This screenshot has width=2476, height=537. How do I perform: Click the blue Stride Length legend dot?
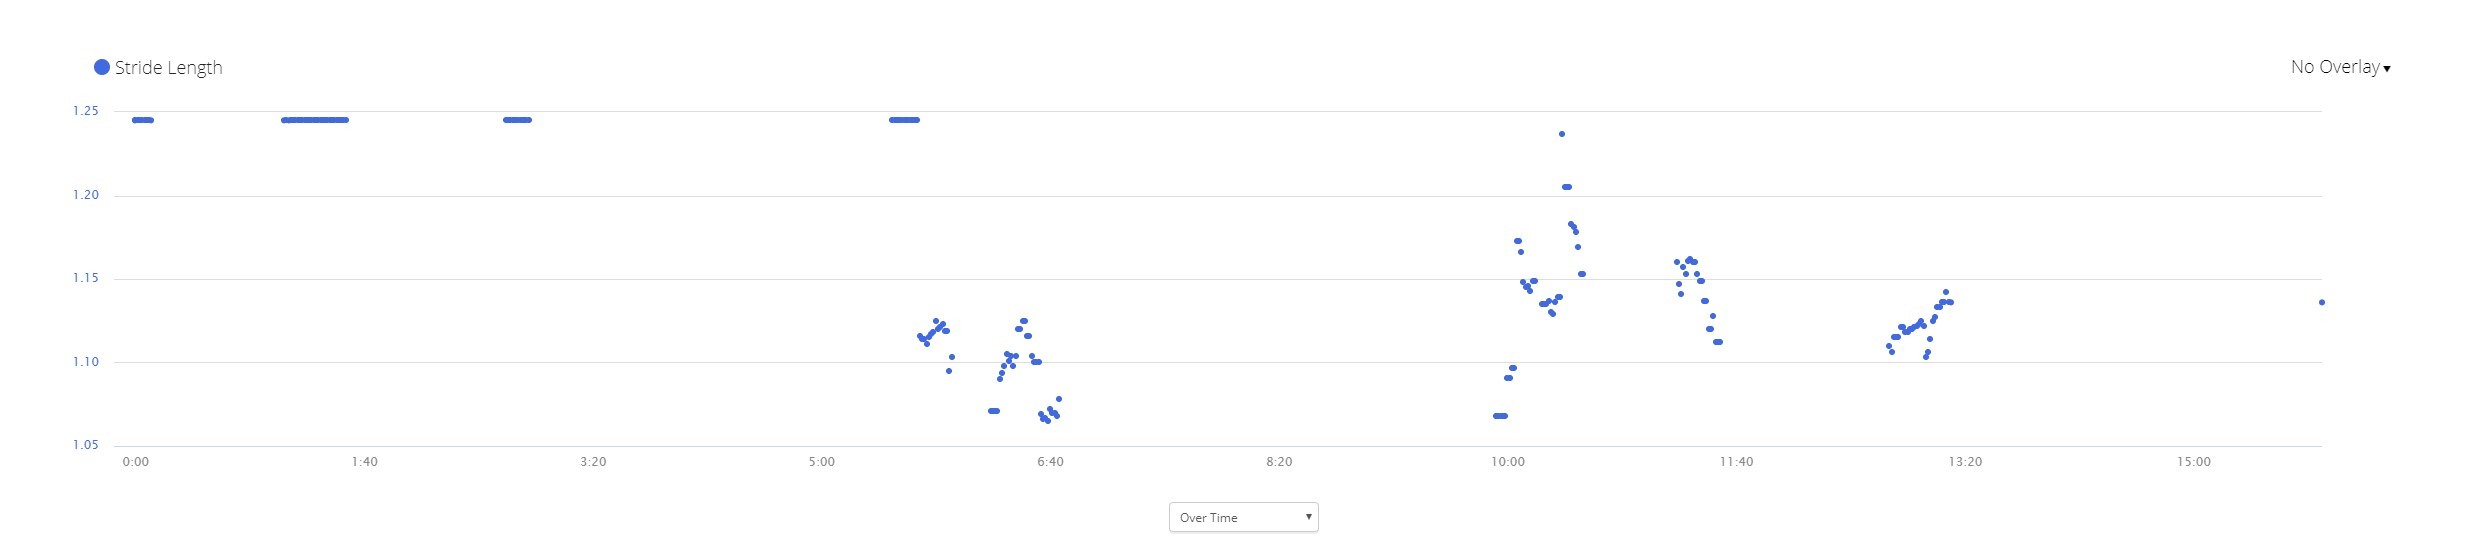pos(101,67)
